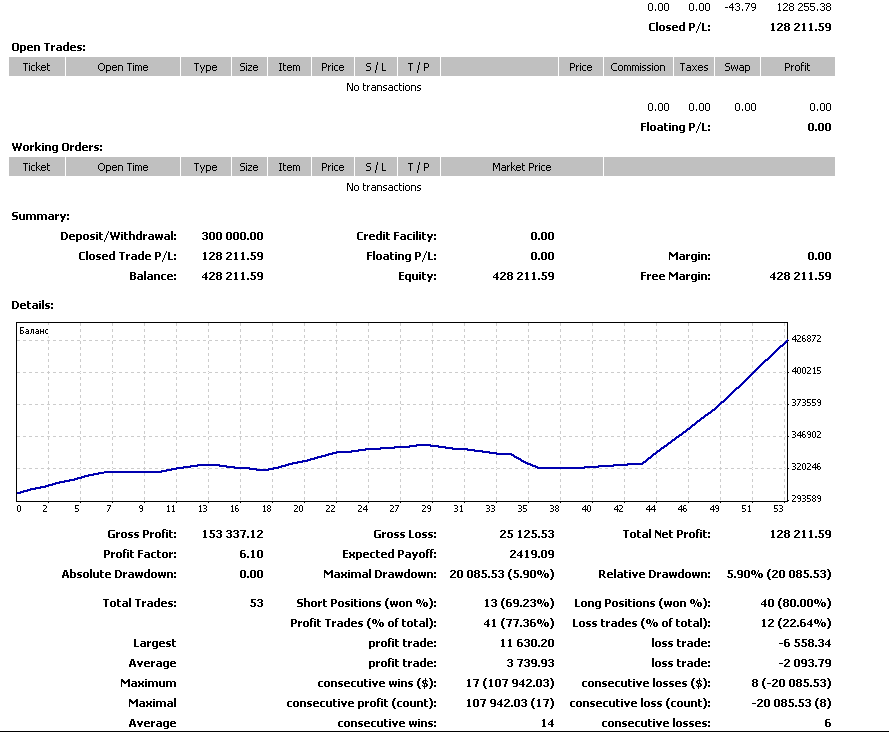Click the consecutive wins value 17 (107 942.03)
The image size is (889, 732).
point(510,683)
